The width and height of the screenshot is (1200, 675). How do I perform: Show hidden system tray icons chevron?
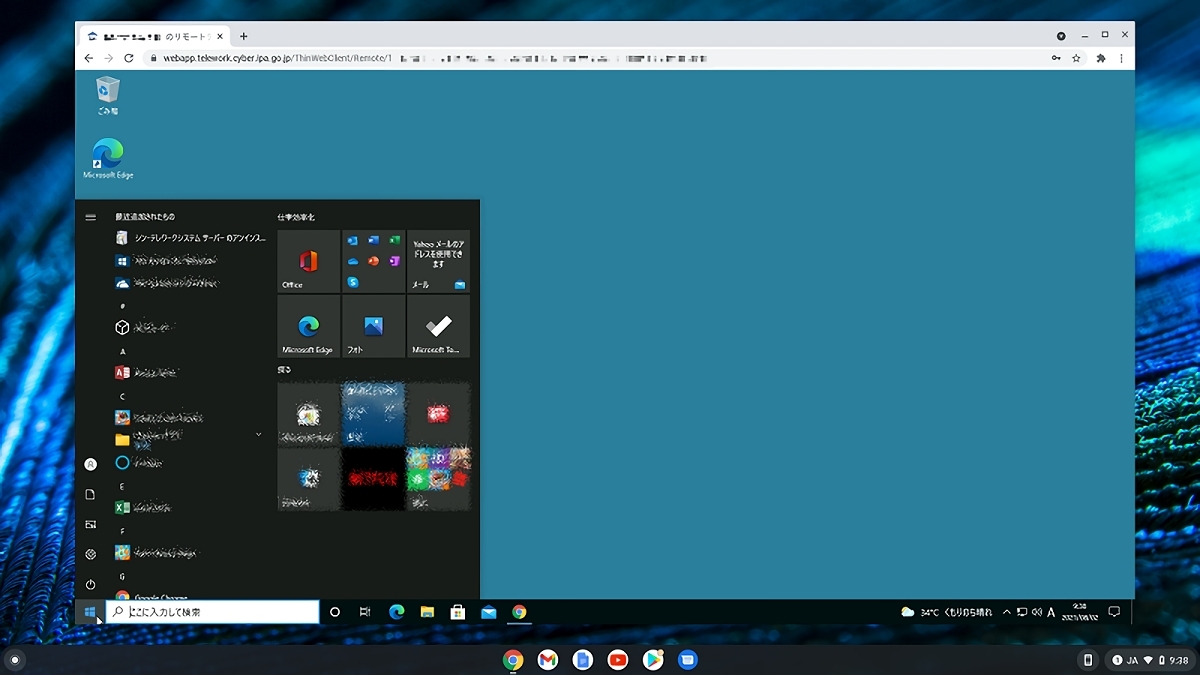click(1007, 612)
